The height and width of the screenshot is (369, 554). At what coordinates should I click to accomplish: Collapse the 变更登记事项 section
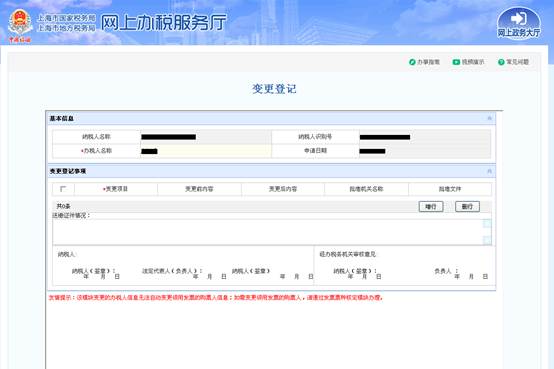pyautogui.click(x=489, y=171)
